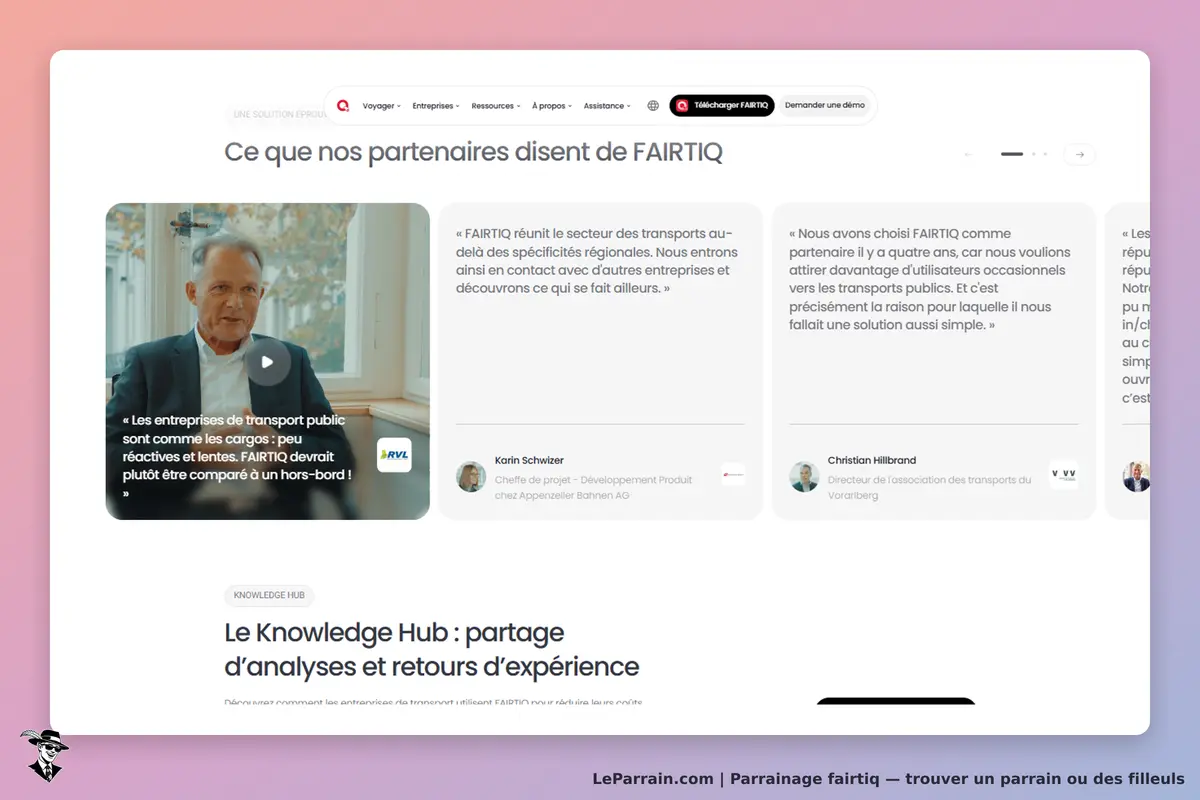
Task: Jump to second carousel page dot
Action: click(x=1035, y=154)
